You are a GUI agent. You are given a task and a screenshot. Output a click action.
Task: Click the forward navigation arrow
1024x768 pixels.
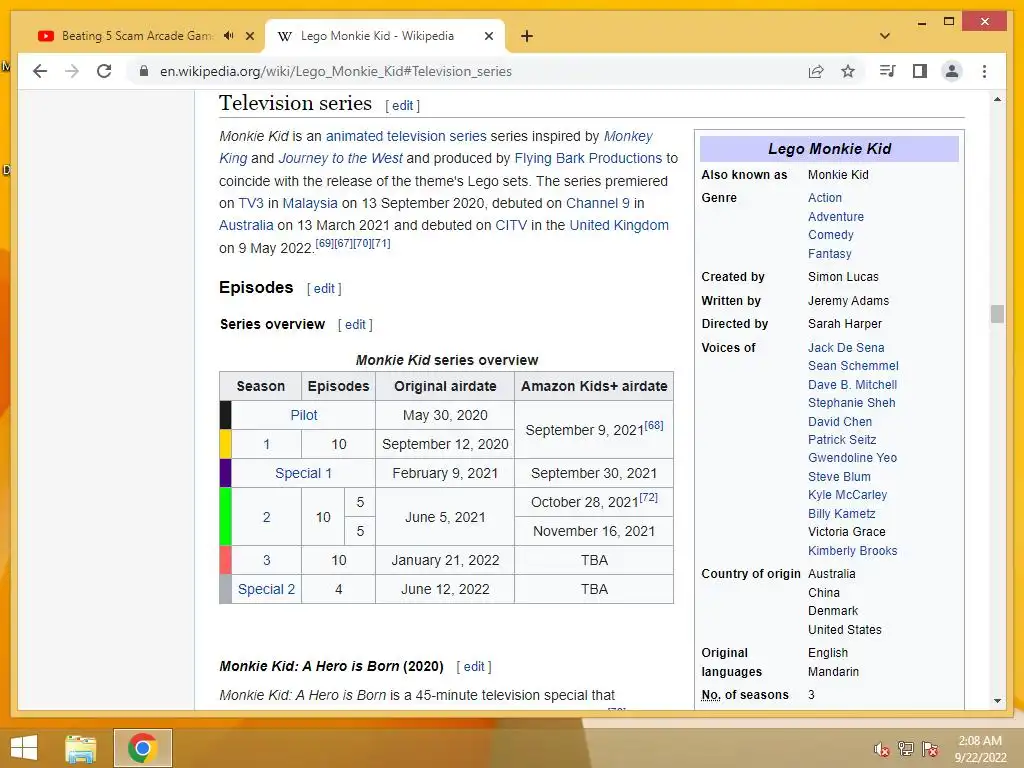tap(72, 71)
